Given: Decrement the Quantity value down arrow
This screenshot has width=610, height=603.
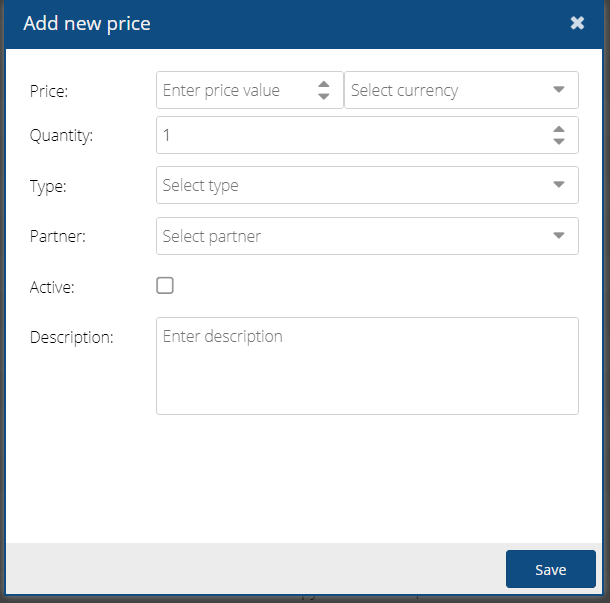Looking at the screenshot, I should (558, 141).
